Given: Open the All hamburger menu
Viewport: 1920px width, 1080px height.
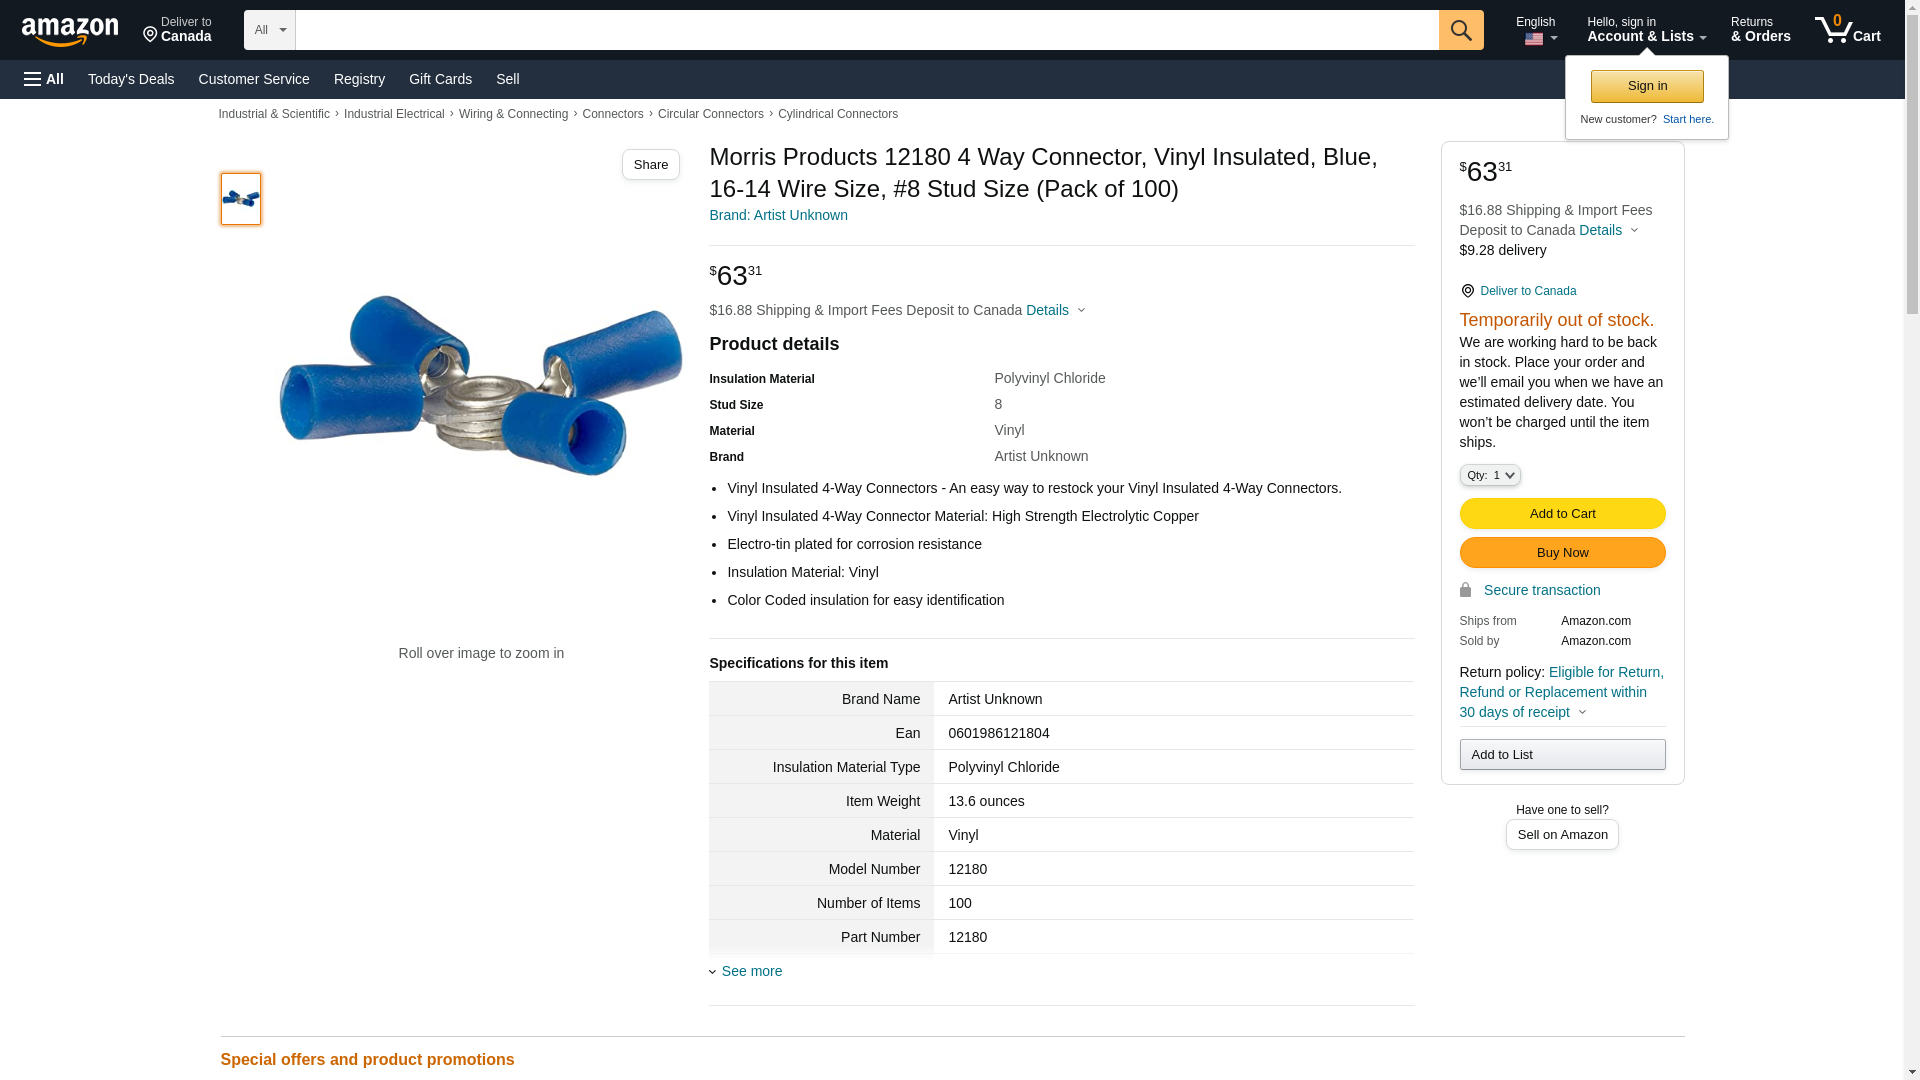Looking at the screenshot, I should 44,79.
